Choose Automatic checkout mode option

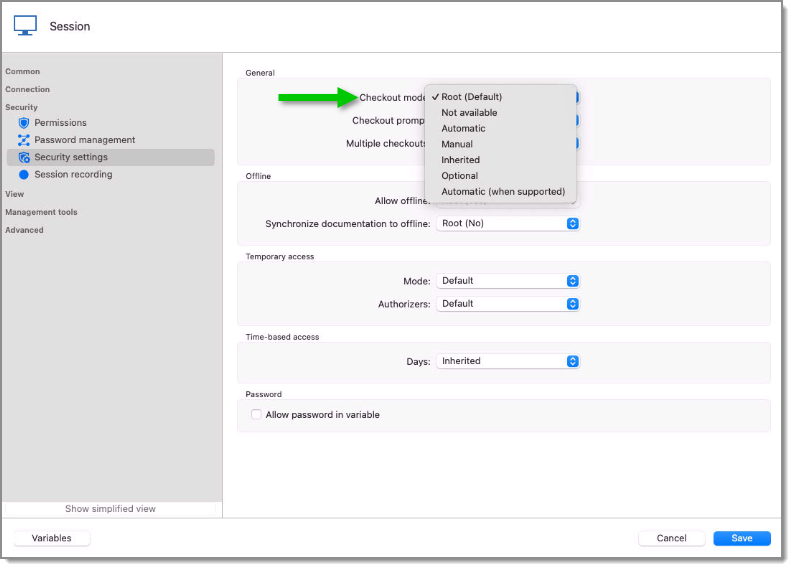coord(500,128)
